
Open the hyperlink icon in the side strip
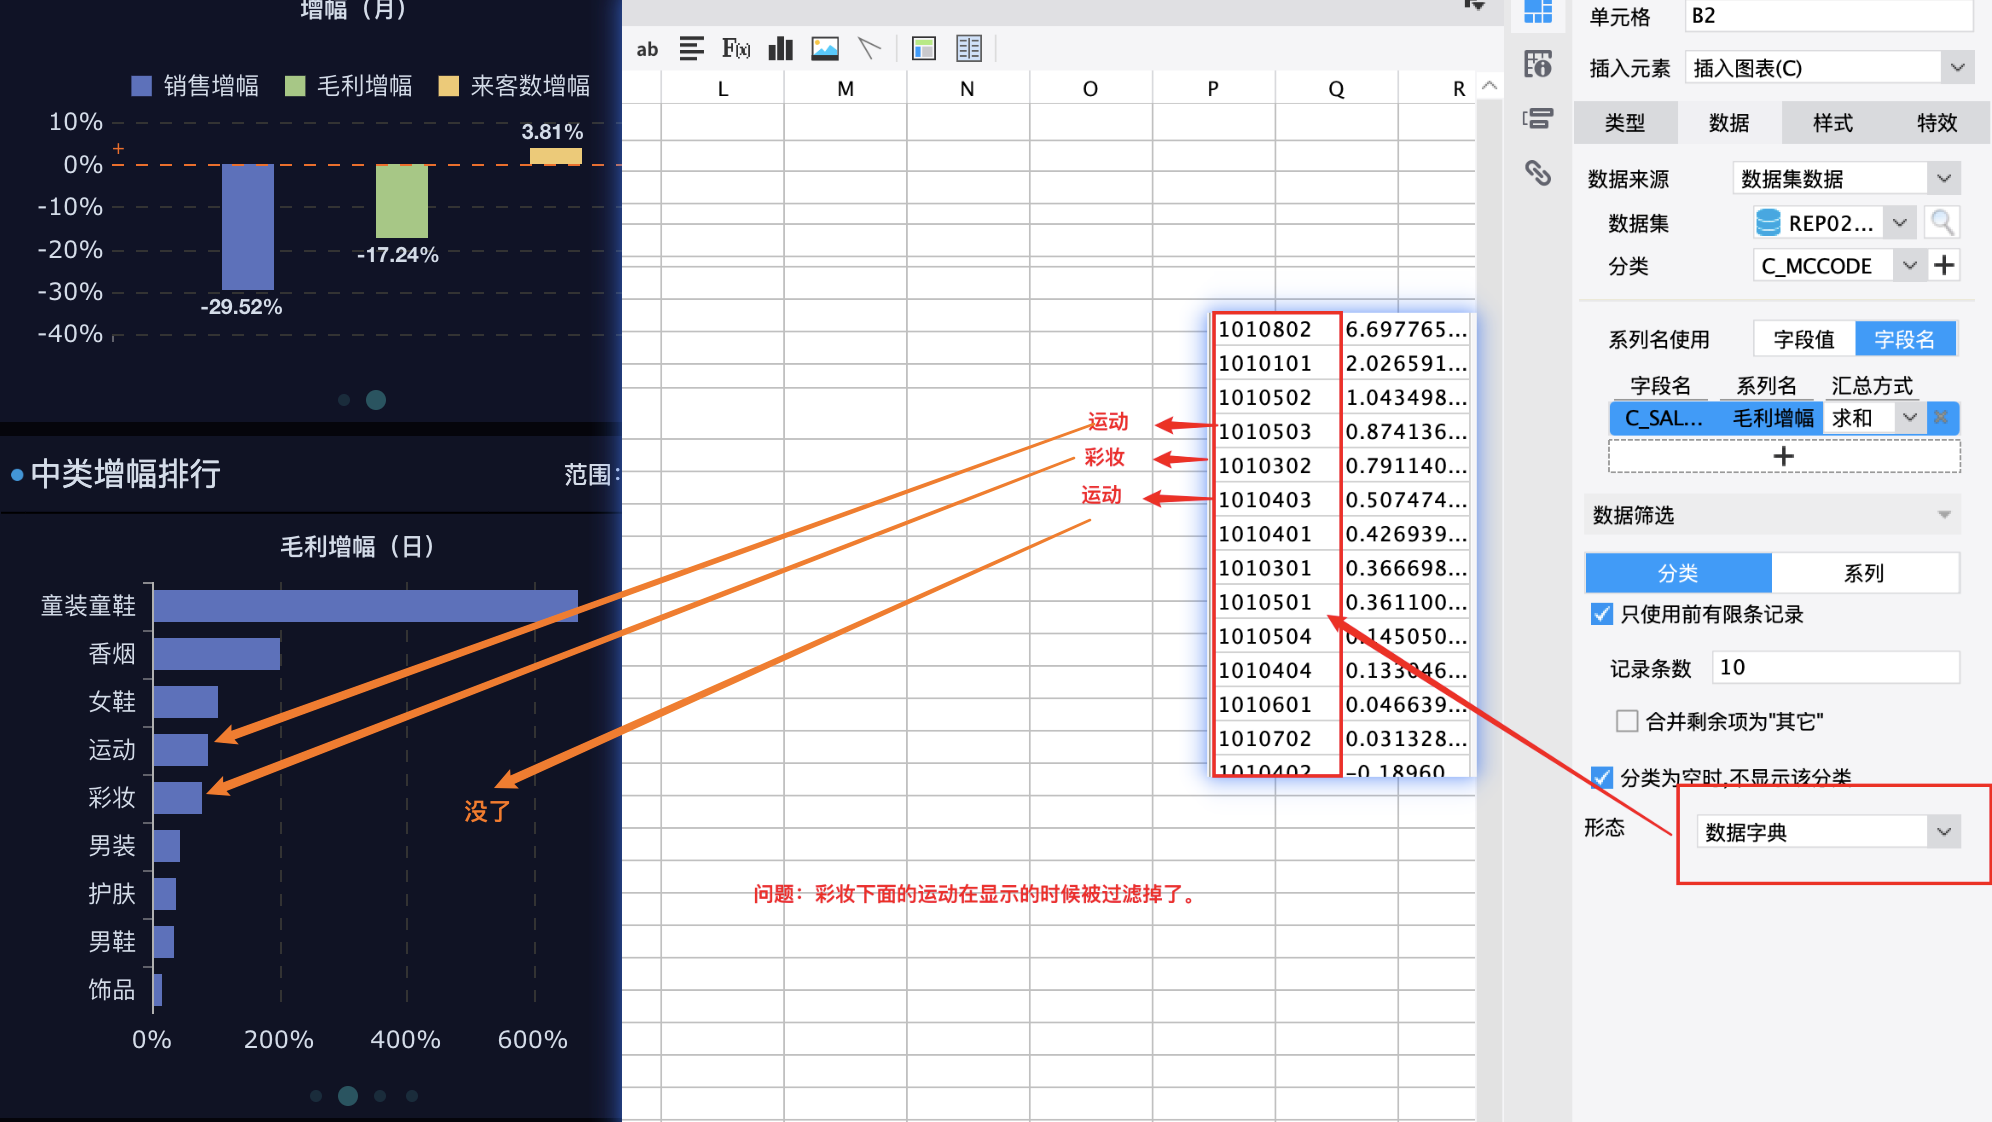pyautogui.click(x=1538, y=173)
